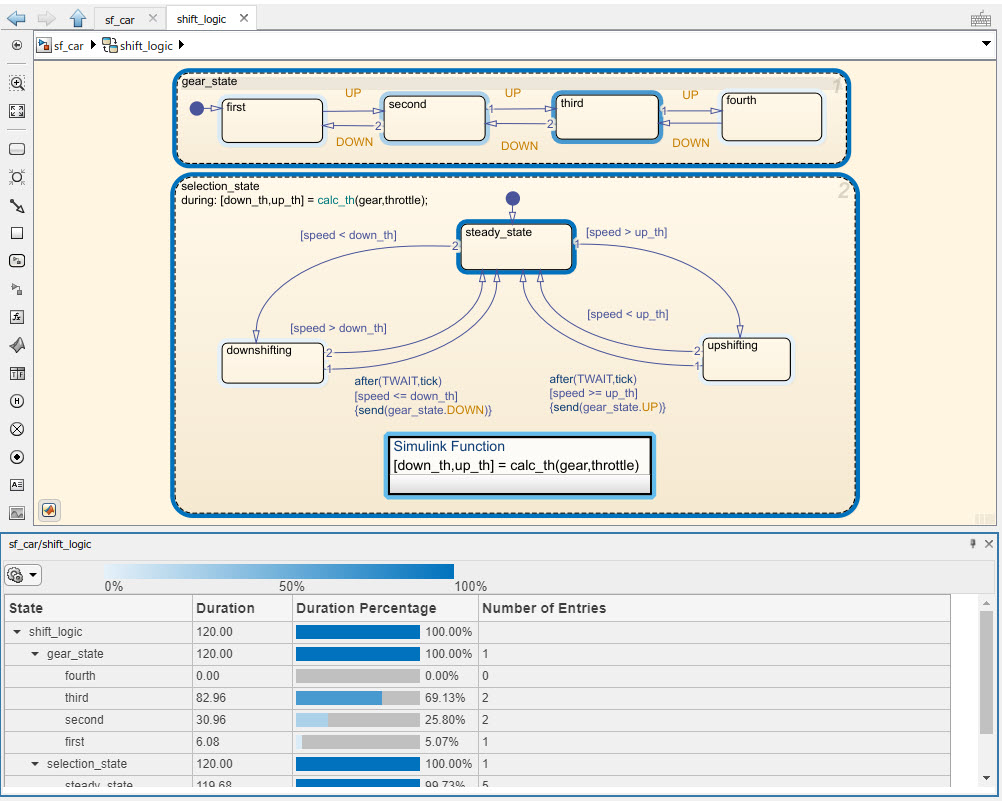Select the Default Transition tool

click(16, 205)
